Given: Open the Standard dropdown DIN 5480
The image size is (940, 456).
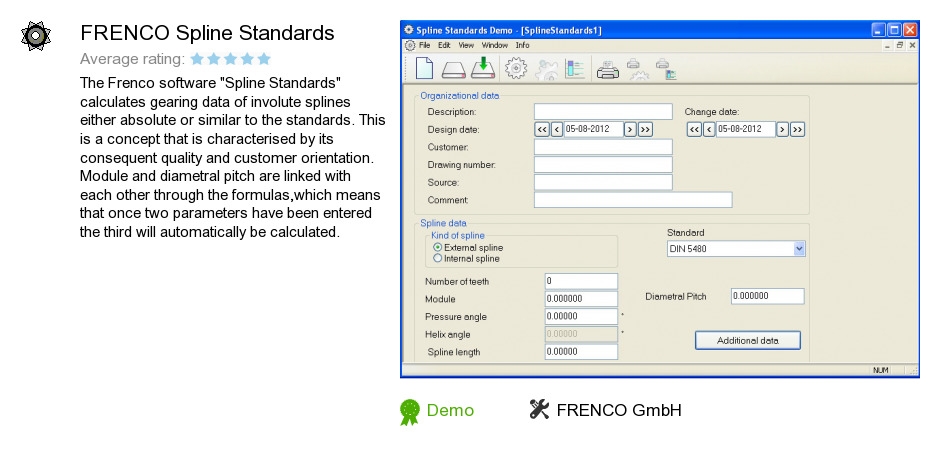Looking at the screenshot, I should click(736, 249).
